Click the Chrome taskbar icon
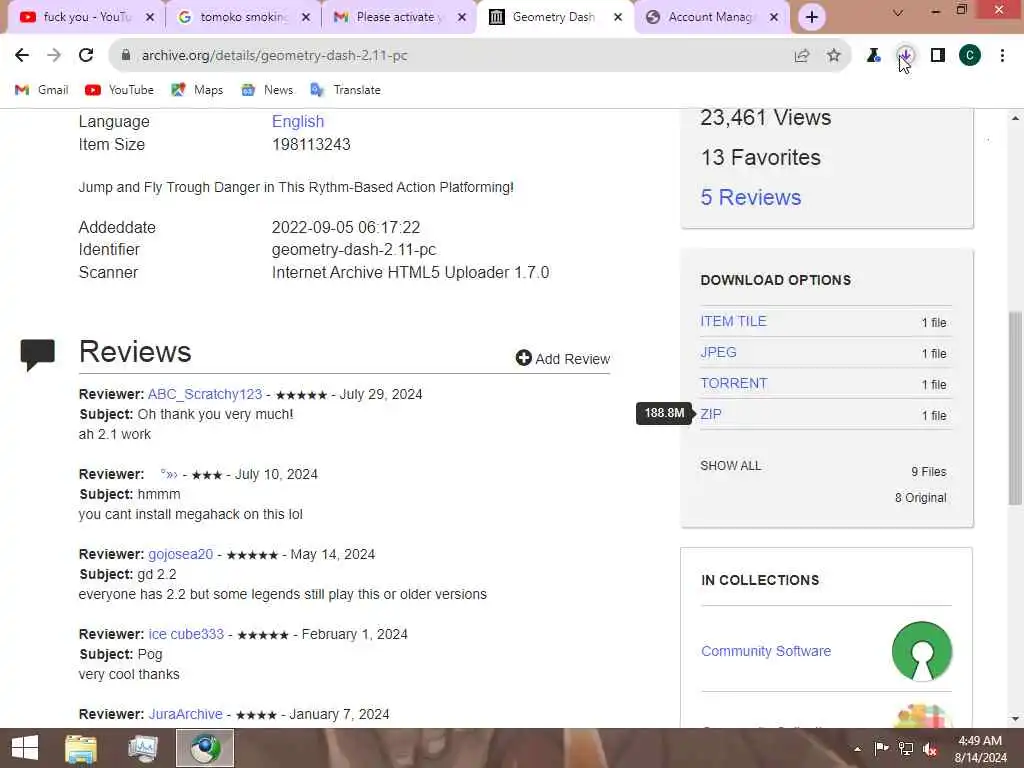 (x=205, y=748)
